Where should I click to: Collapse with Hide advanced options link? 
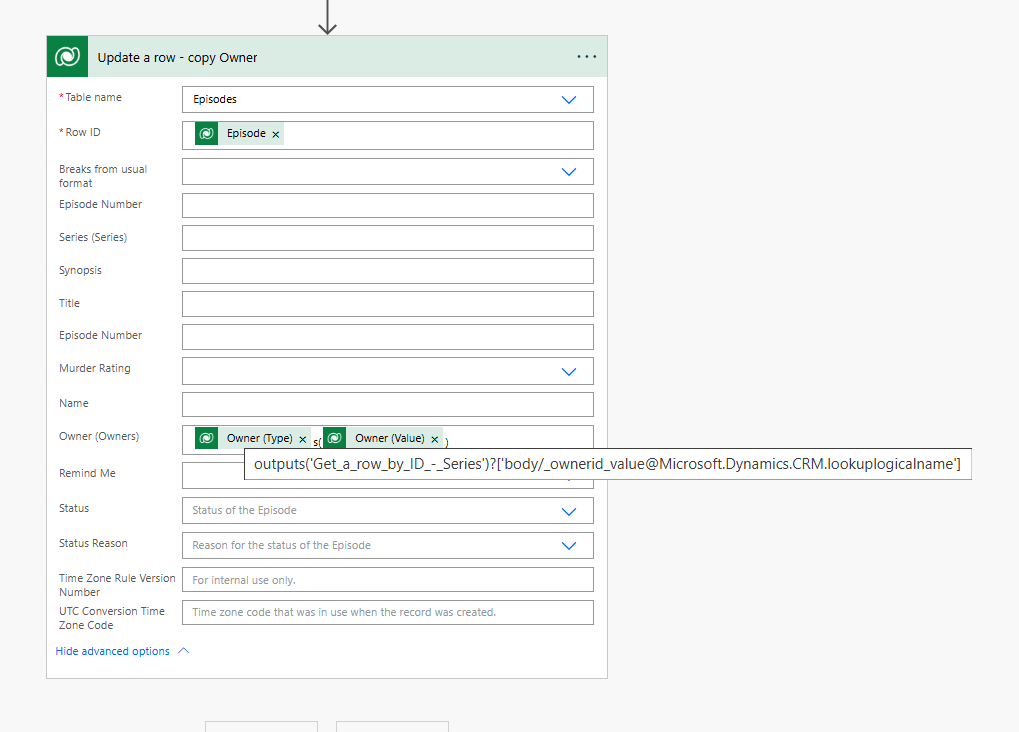point(112,651)
